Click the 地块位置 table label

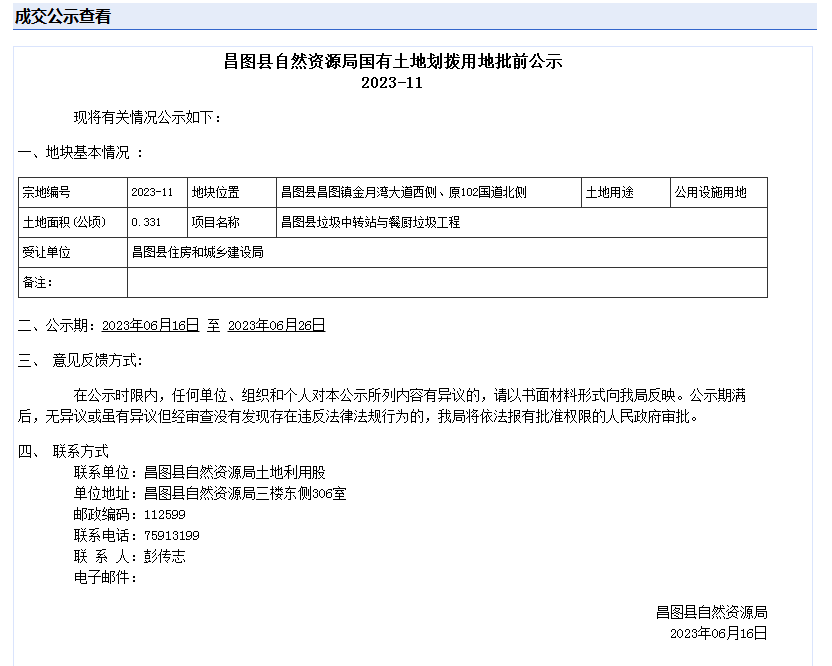tap(215, 192)
